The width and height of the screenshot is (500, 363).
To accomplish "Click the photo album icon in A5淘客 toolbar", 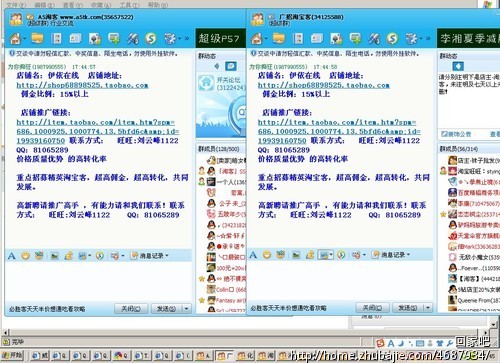I will point(95,39).
